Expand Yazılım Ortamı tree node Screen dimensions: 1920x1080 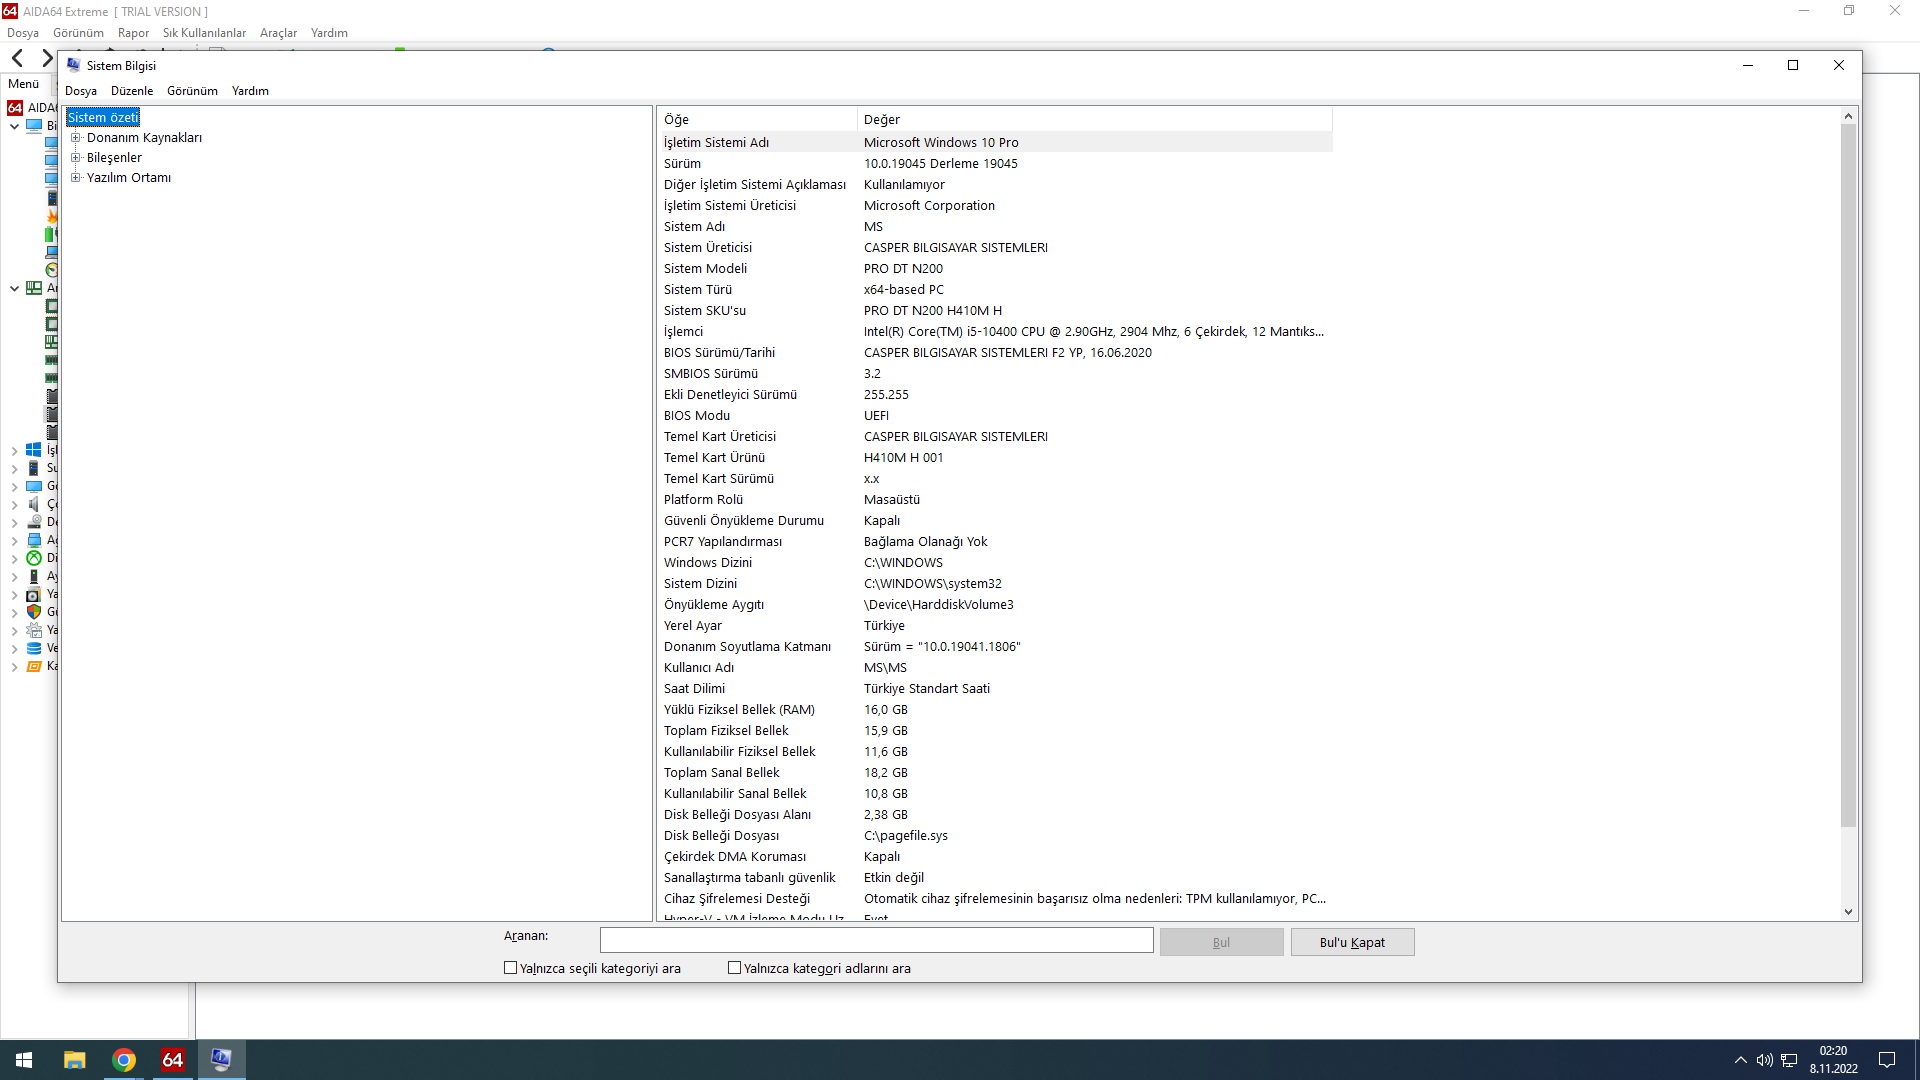[75, 178]
